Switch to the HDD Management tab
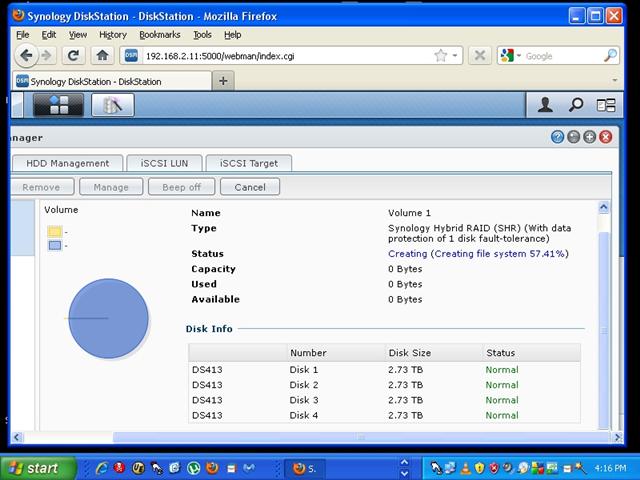The image size is (640, 480). click(67, 163)
